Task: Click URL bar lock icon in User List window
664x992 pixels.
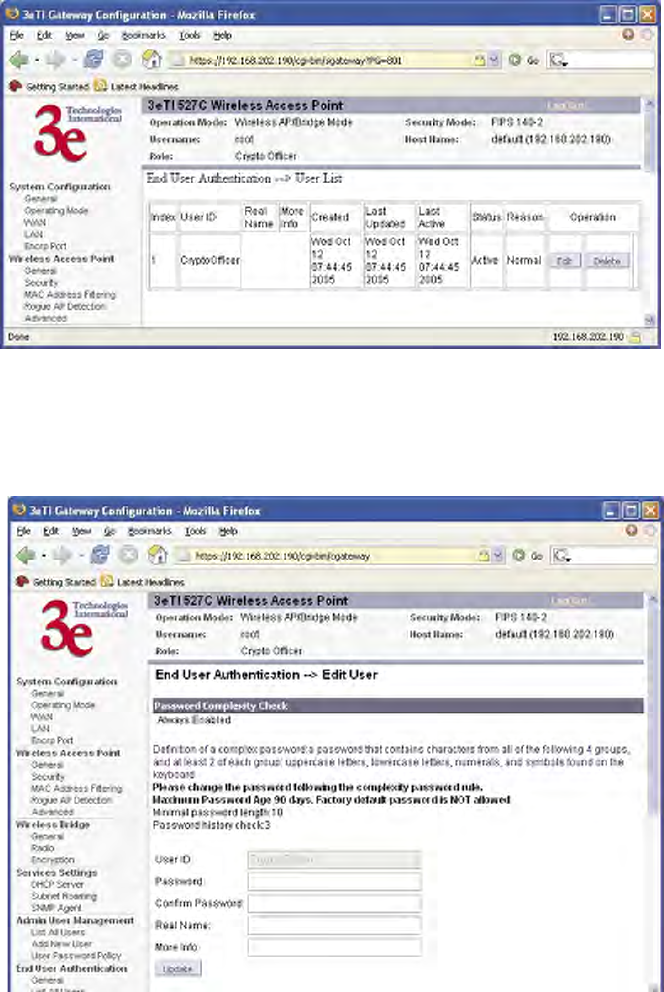Action: click(x=479, y=60)
